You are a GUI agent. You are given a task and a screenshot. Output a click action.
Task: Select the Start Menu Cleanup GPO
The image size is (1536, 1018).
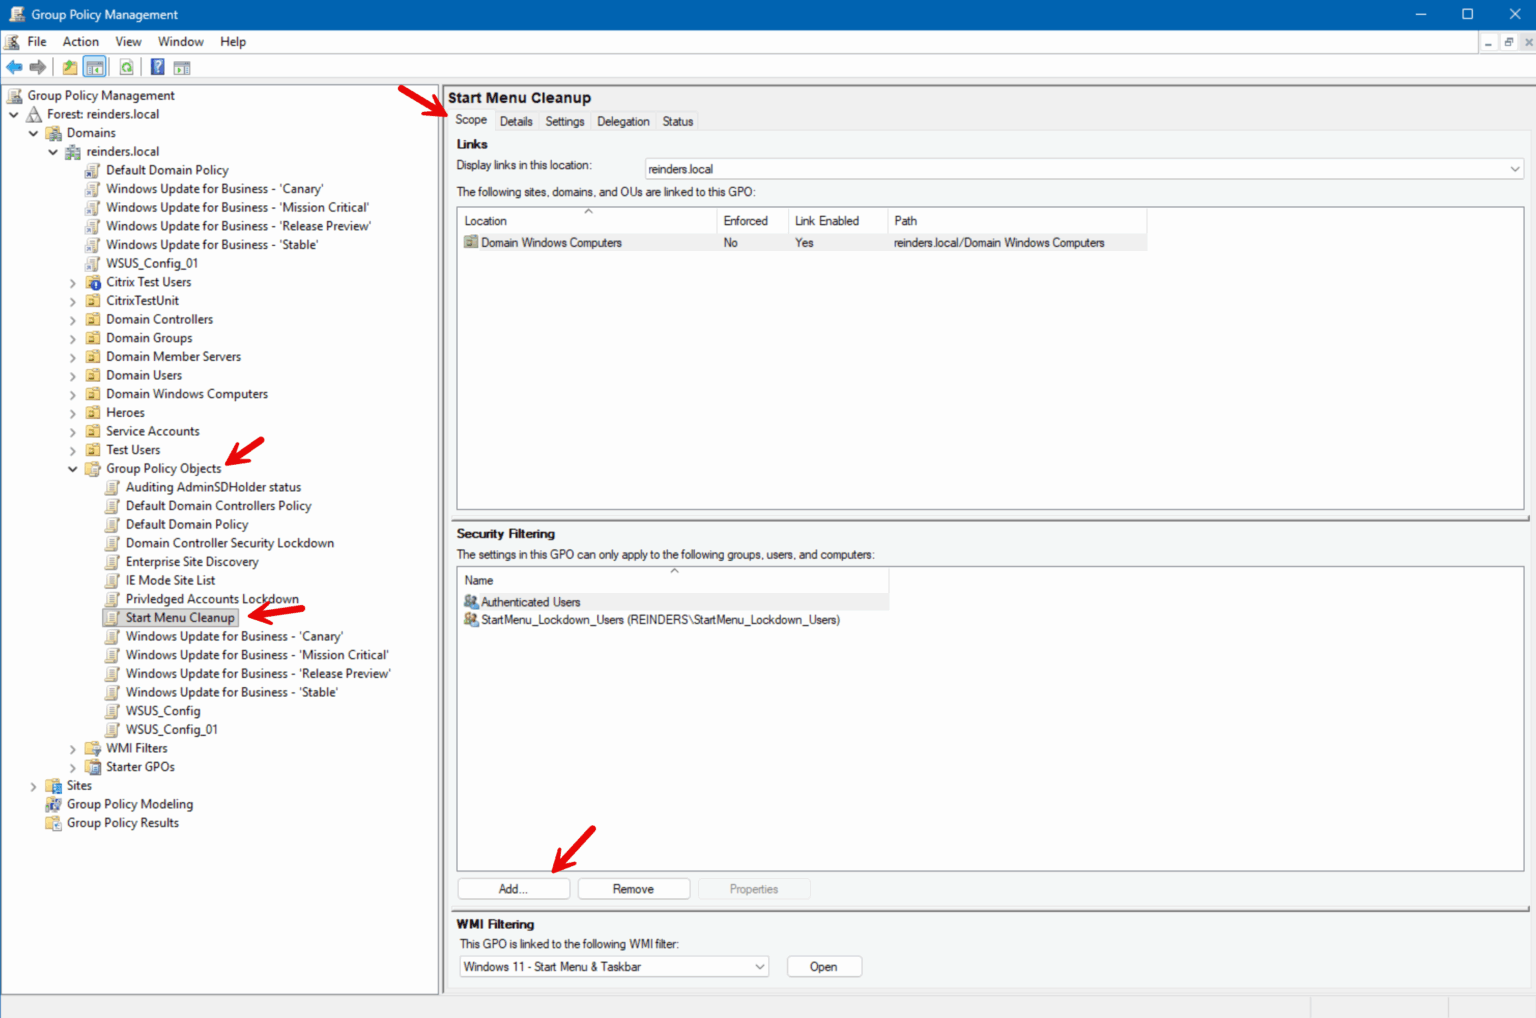[x=178, y=617]
